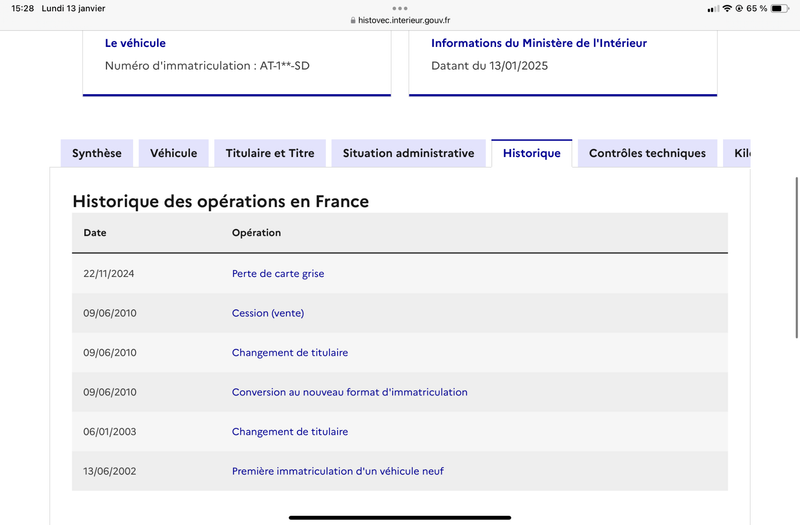Select the Historique tab
Image resolution: width=800 pixels, height=525 pixels.
tap(532, 153)
